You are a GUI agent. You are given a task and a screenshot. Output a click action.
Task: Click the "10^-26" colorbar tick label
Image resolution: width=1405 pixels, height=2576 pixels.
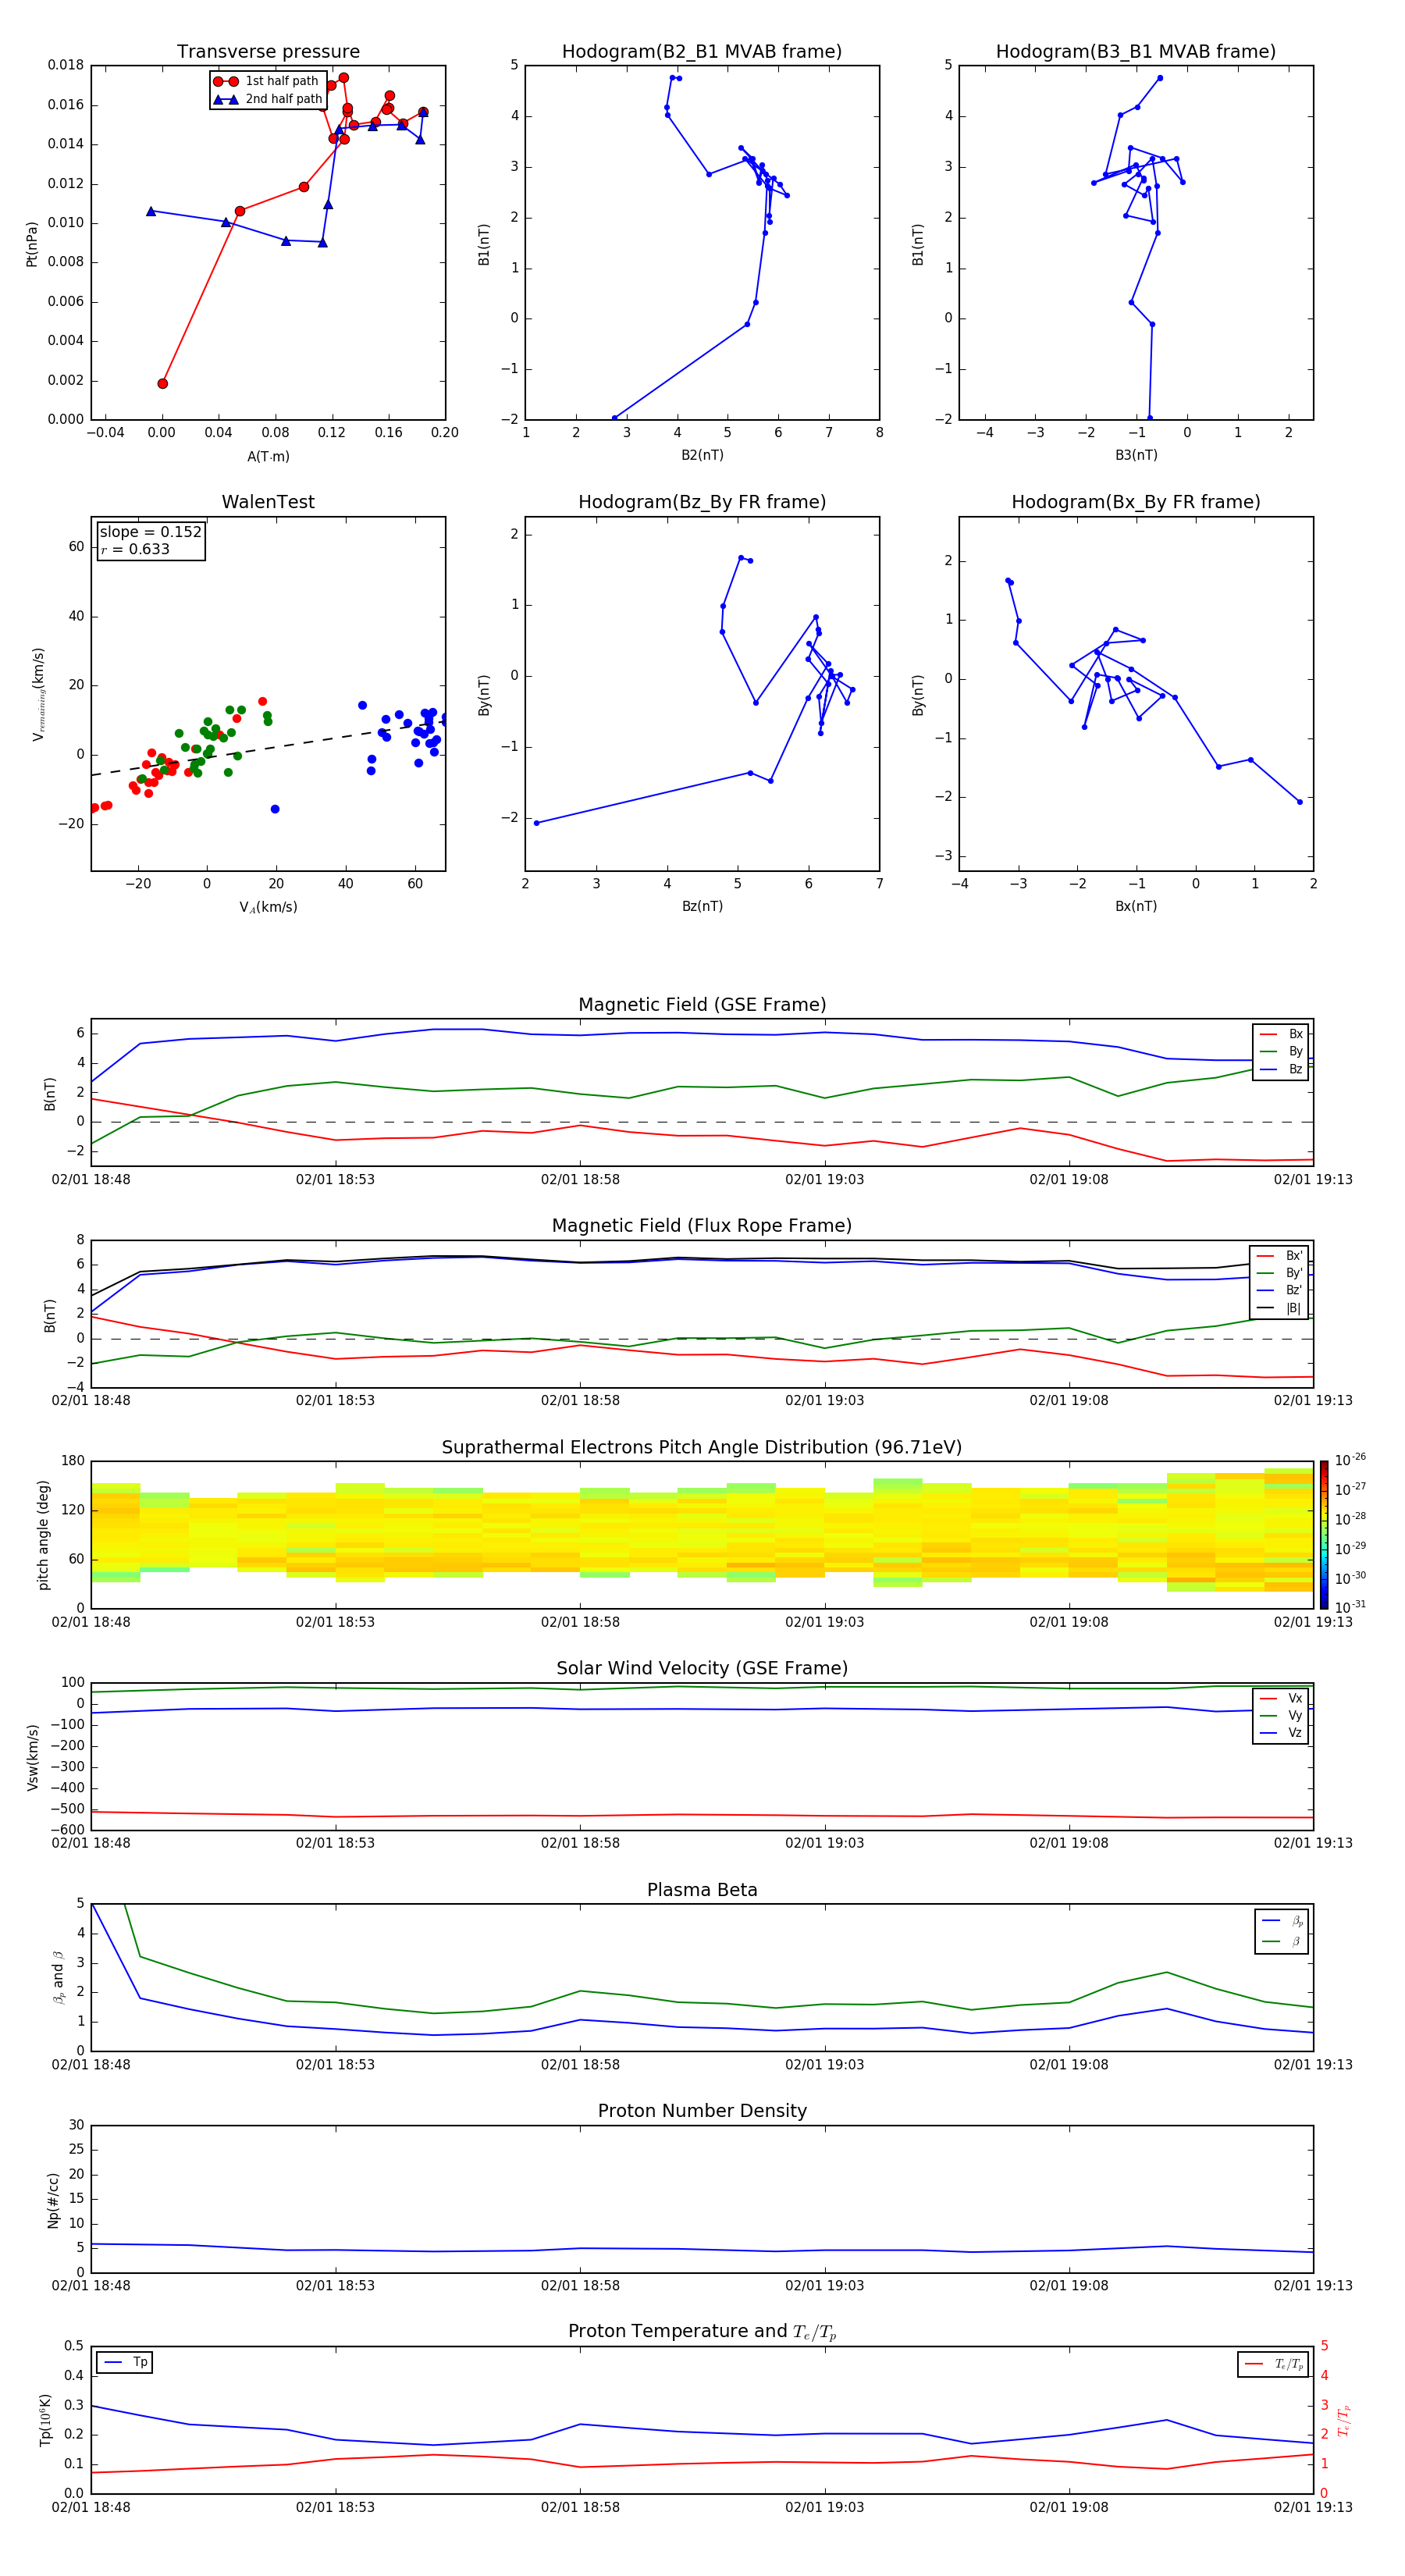(1350, 1460)
